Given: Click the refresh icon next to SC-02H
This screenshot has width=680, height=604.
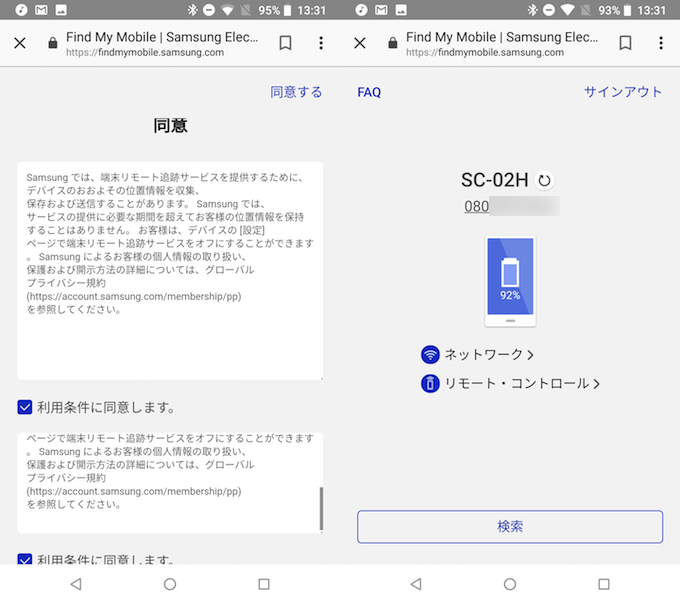Looking at the screenshot, I should (x=544, y=181).
